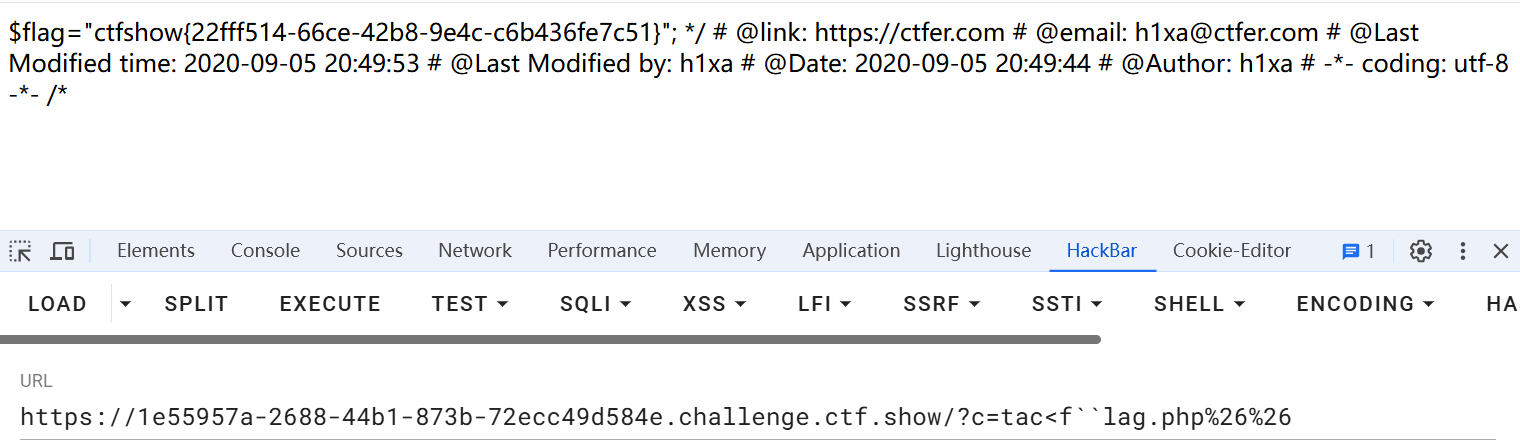1520x448 pixels.
Task: Click the SPLIT button
Action: tap(196, 304)
